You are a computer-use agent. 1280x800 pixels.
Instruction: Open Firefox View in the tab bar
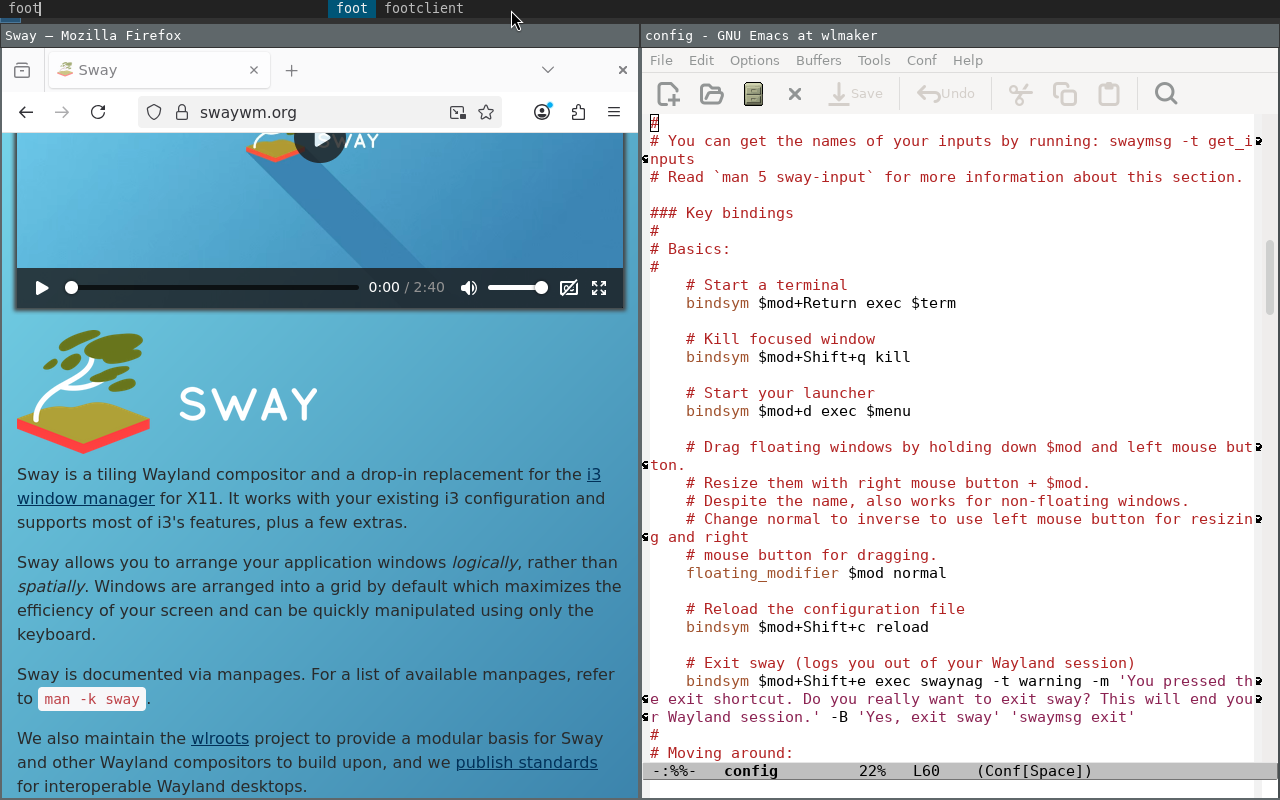(22, 70)
